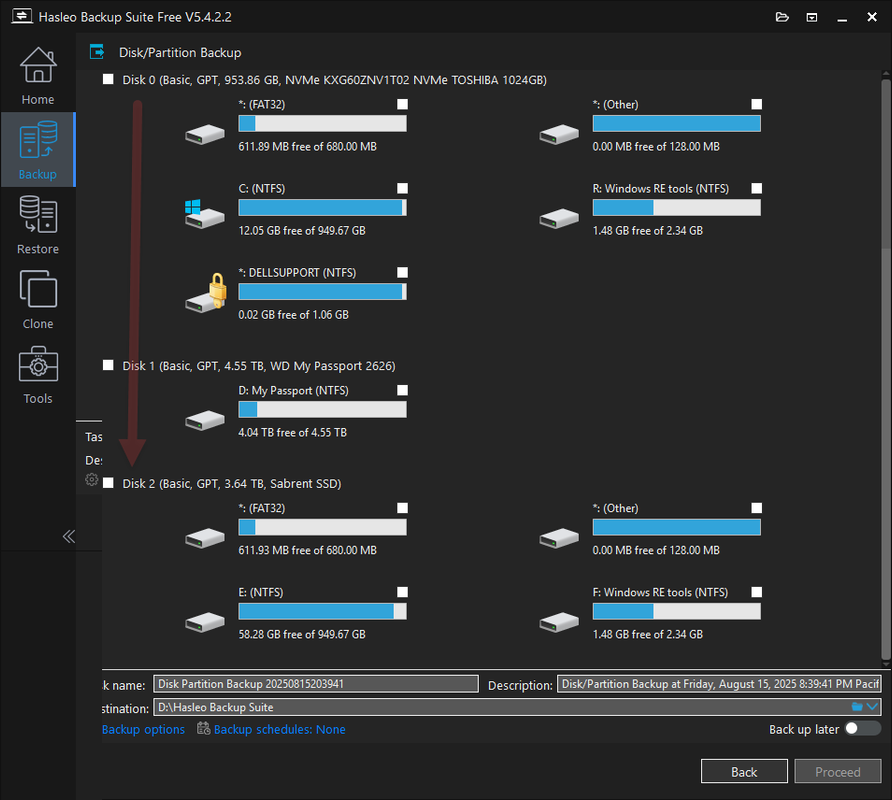The width and height of the screenshot is (892, 800).
Task: Expand the destination path dropdown arrow
Action: coord(872,707)
